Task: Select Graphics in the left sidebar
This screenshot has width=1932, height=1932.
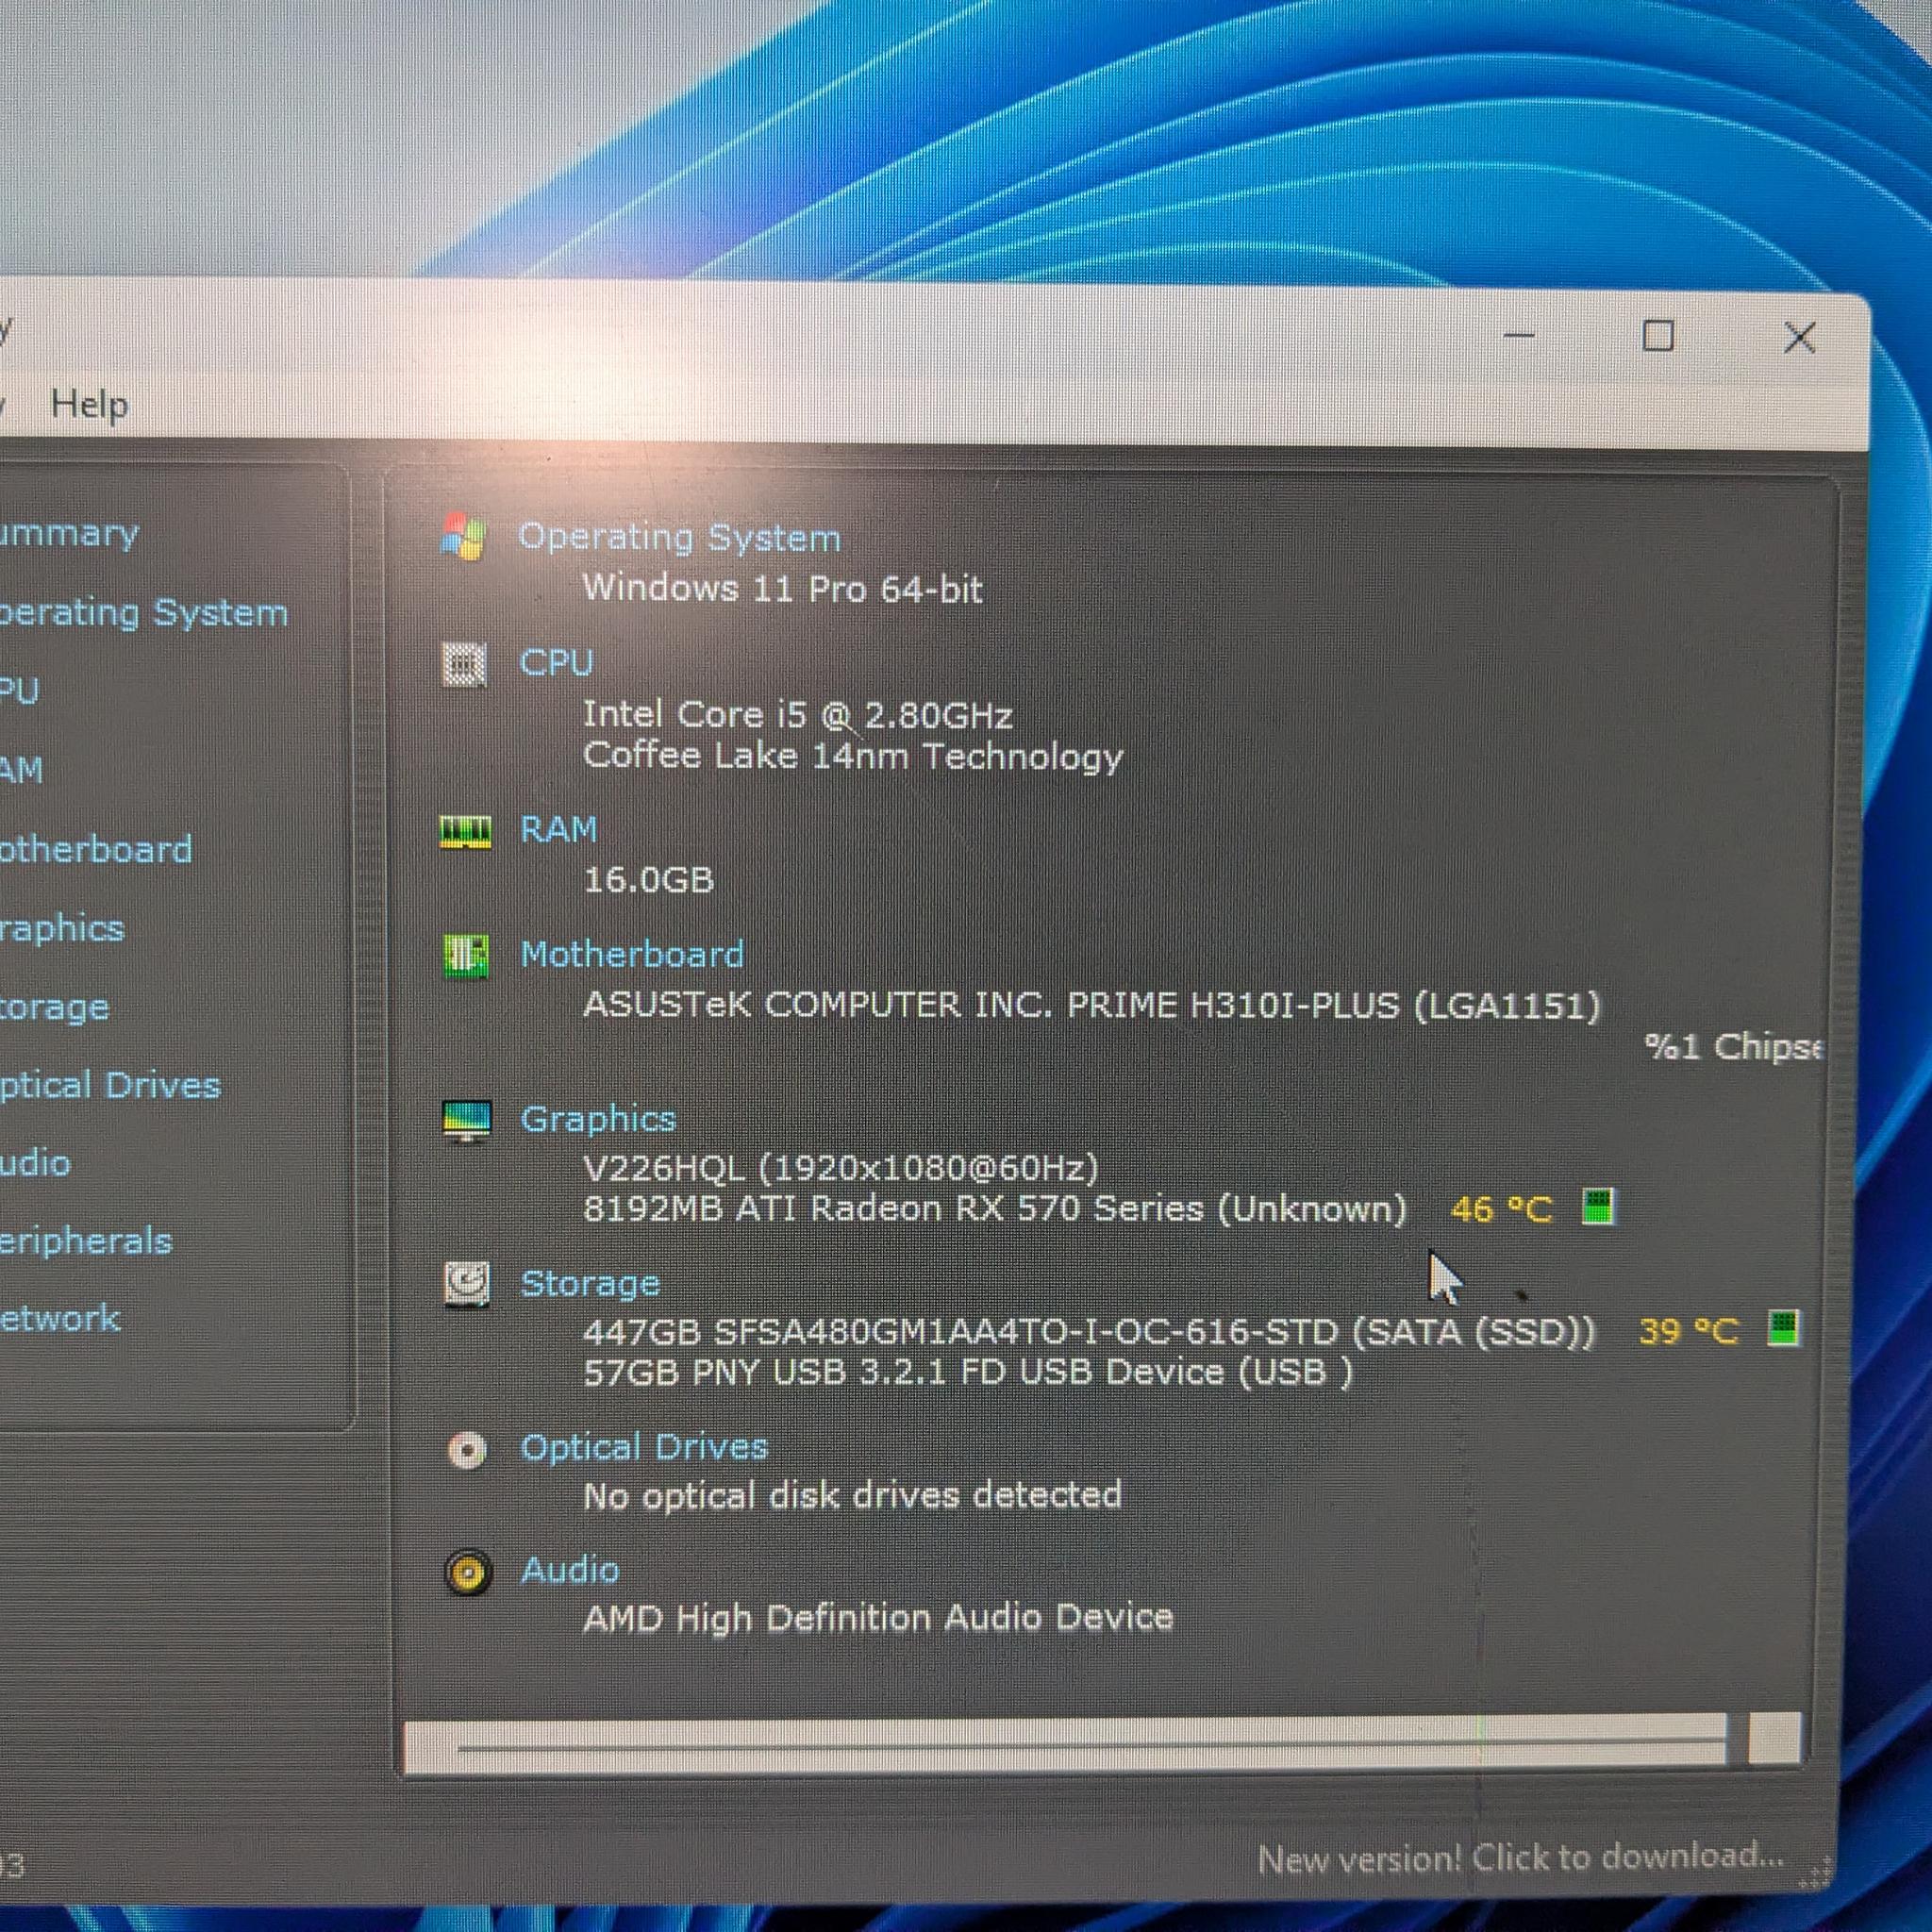Action: tap(61, 929)
